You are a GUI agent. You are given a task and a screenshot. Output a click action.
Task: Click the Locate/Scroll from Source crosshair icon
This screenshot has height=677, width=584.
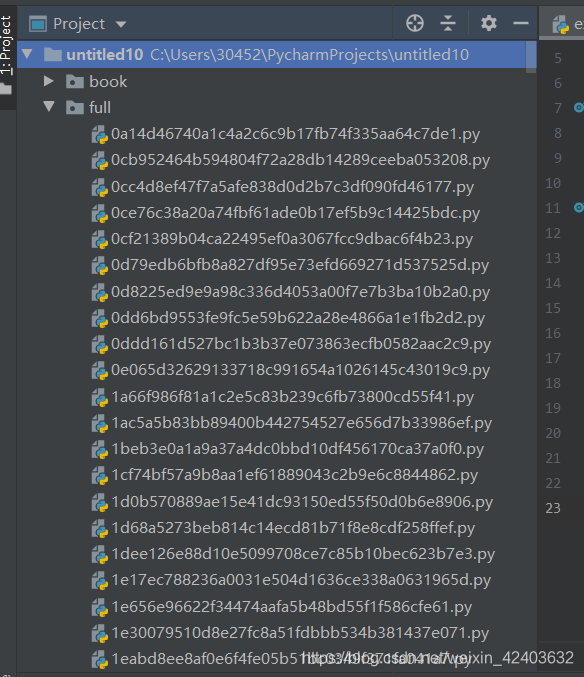pyautogui.click(x=415, y=23)
